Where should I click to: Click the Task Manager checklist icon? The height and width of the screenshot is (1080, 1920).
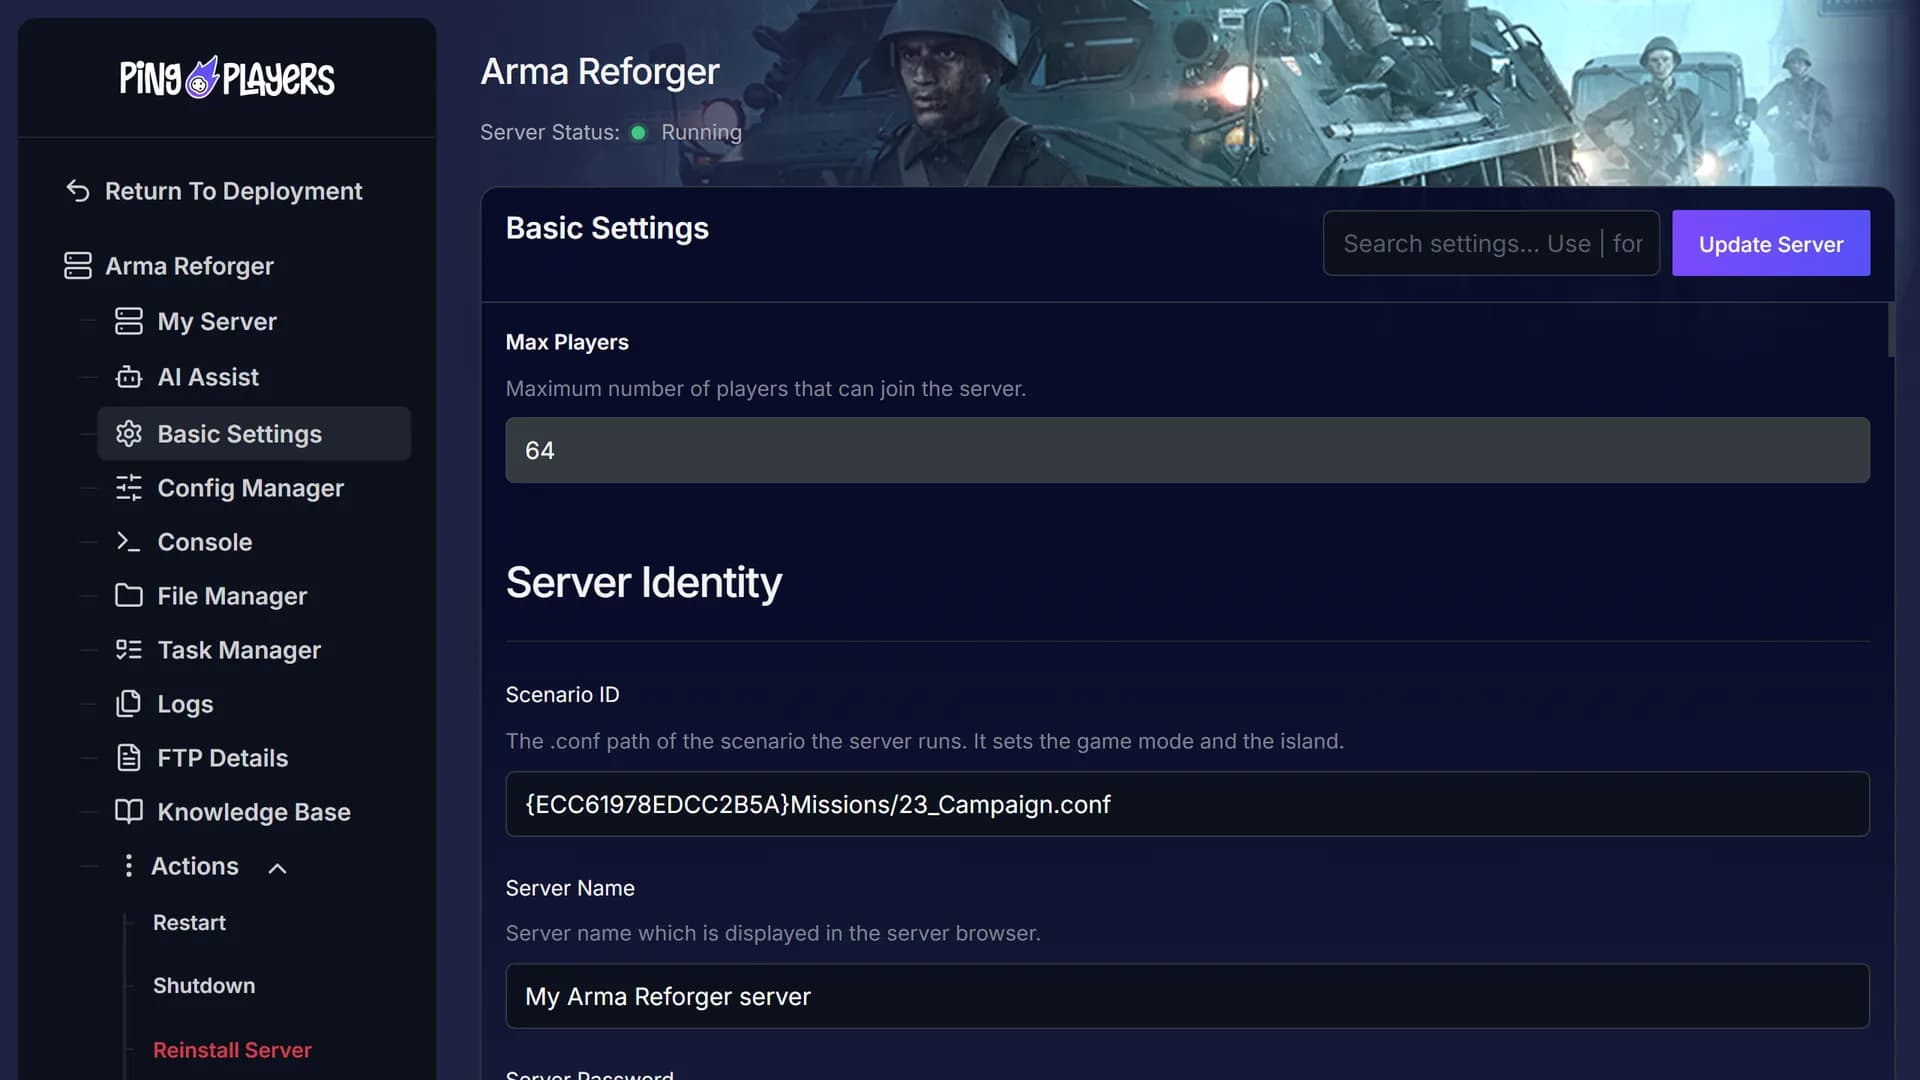tap(129, 650)
